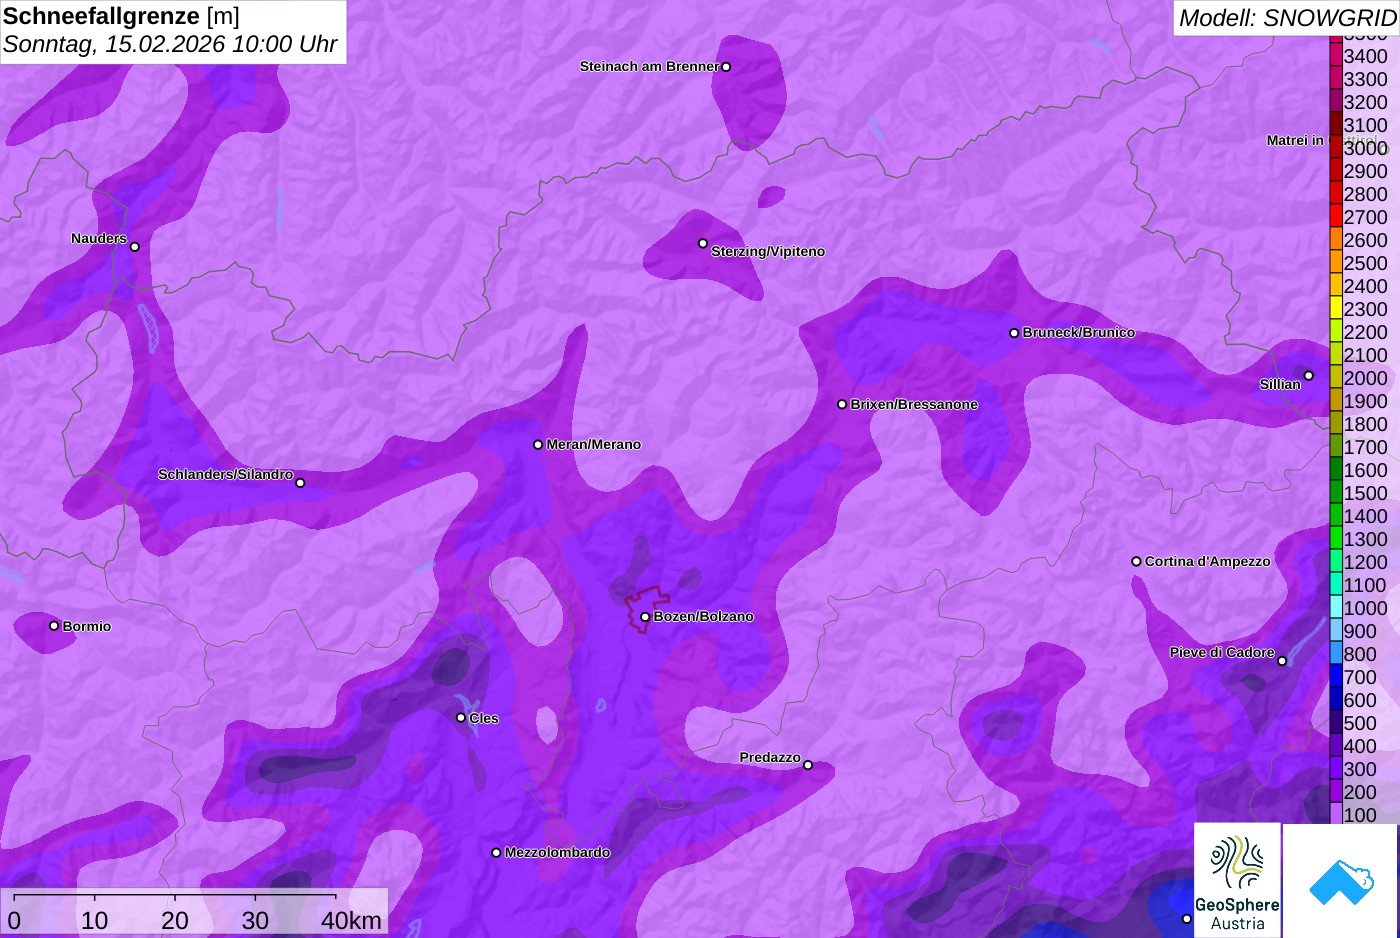Select the Predazzo marker dot
This screenshot has height=938, width=1400.
tap(808, 766)
